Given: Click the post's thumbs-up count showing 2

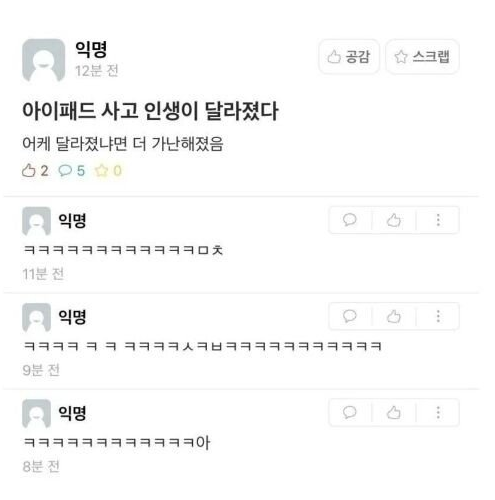Looking at the screenshot, I should [x=35, y=171].
